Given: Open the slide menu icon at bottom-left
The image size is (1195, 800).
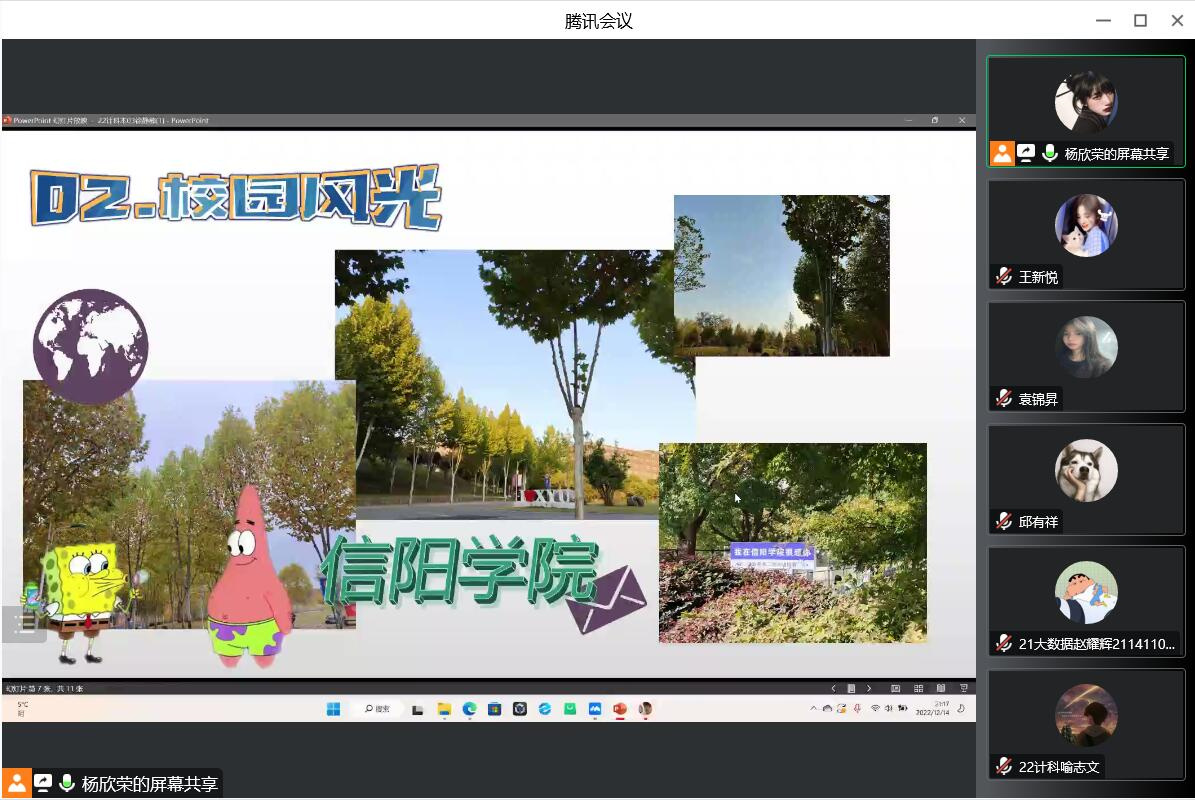Looking at the screenshot, I should (24, 624).
